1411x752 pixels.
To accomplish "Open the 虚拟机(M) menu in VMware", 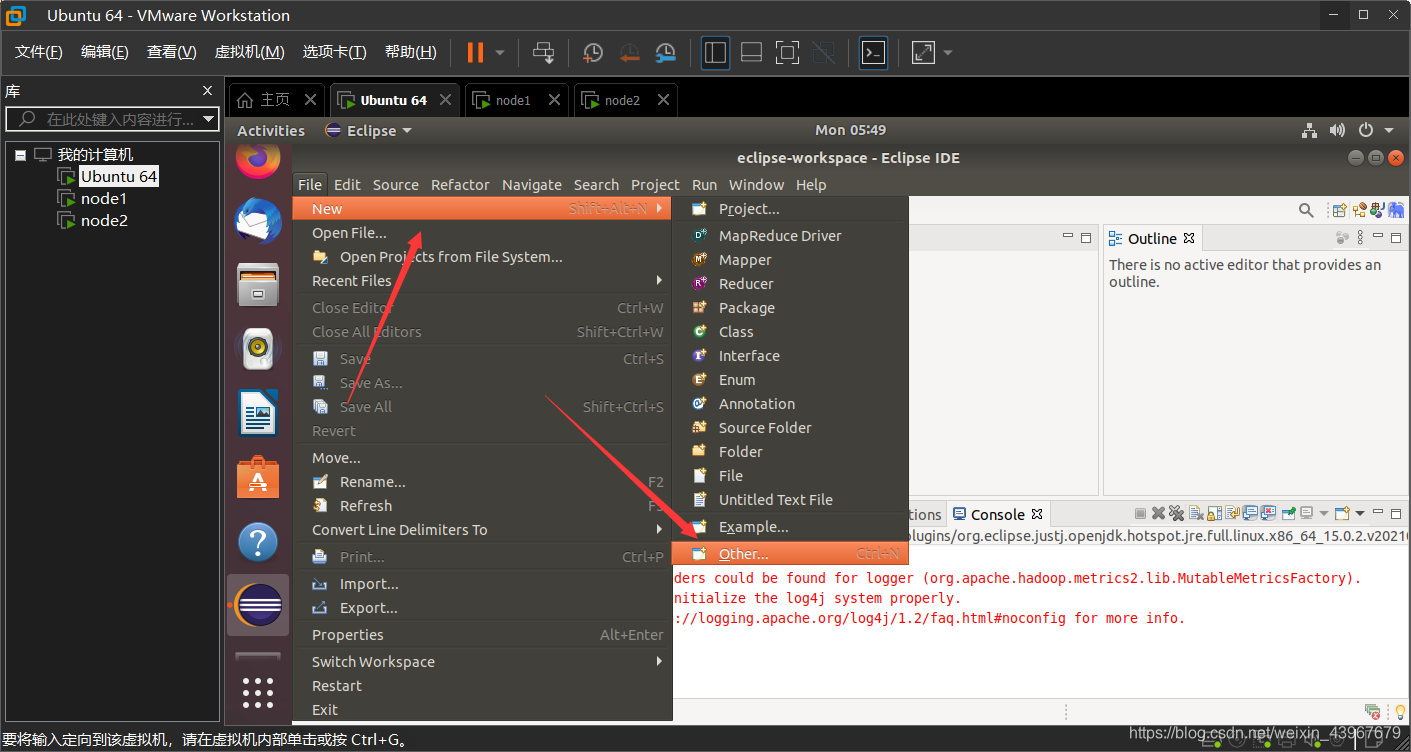I will coord(250,52).
